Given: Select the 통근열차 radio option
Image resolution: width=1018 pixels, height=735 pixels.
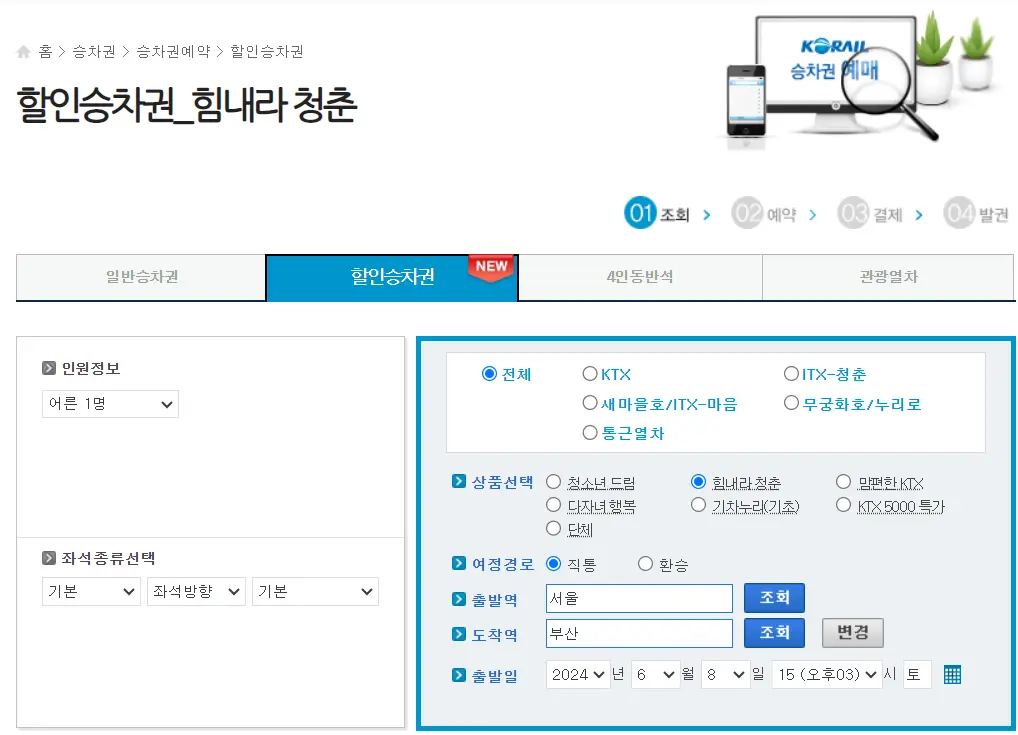Looking at the screenshot, I should click(590, 432).
